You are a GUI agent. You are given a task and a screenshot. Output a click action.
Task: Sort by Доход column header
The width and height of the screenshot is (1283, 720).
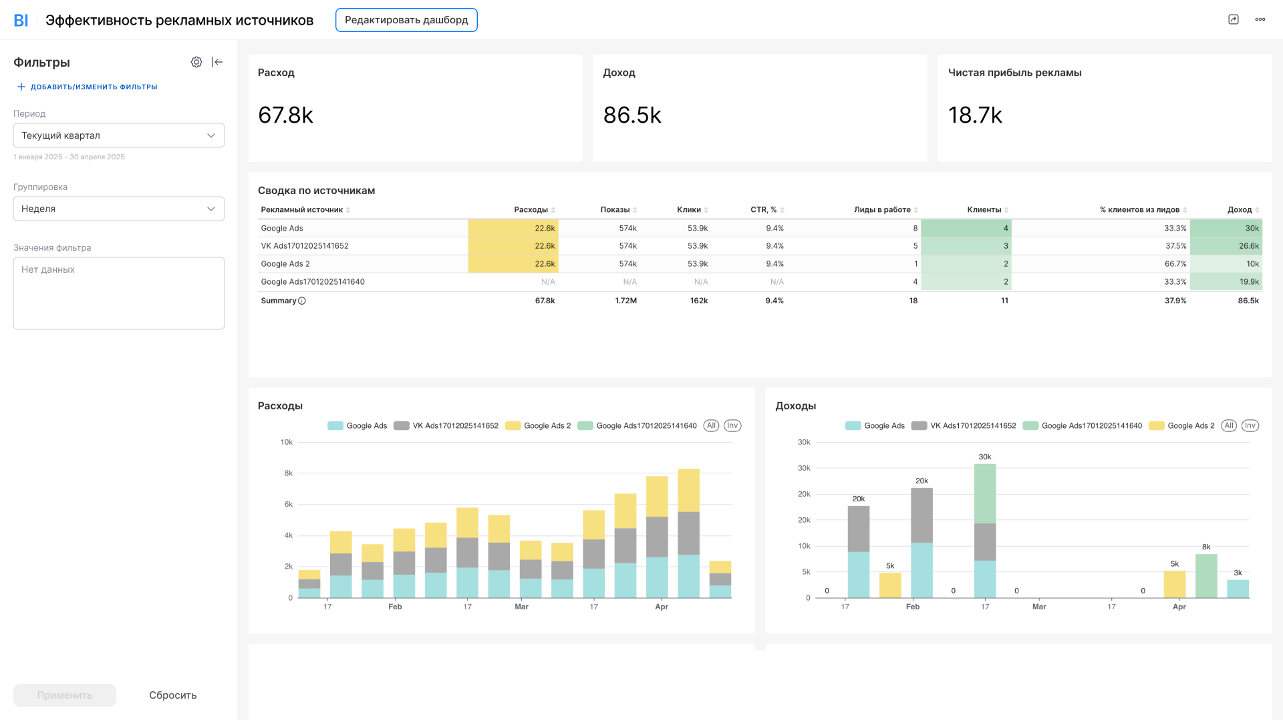coord(1243,210)
